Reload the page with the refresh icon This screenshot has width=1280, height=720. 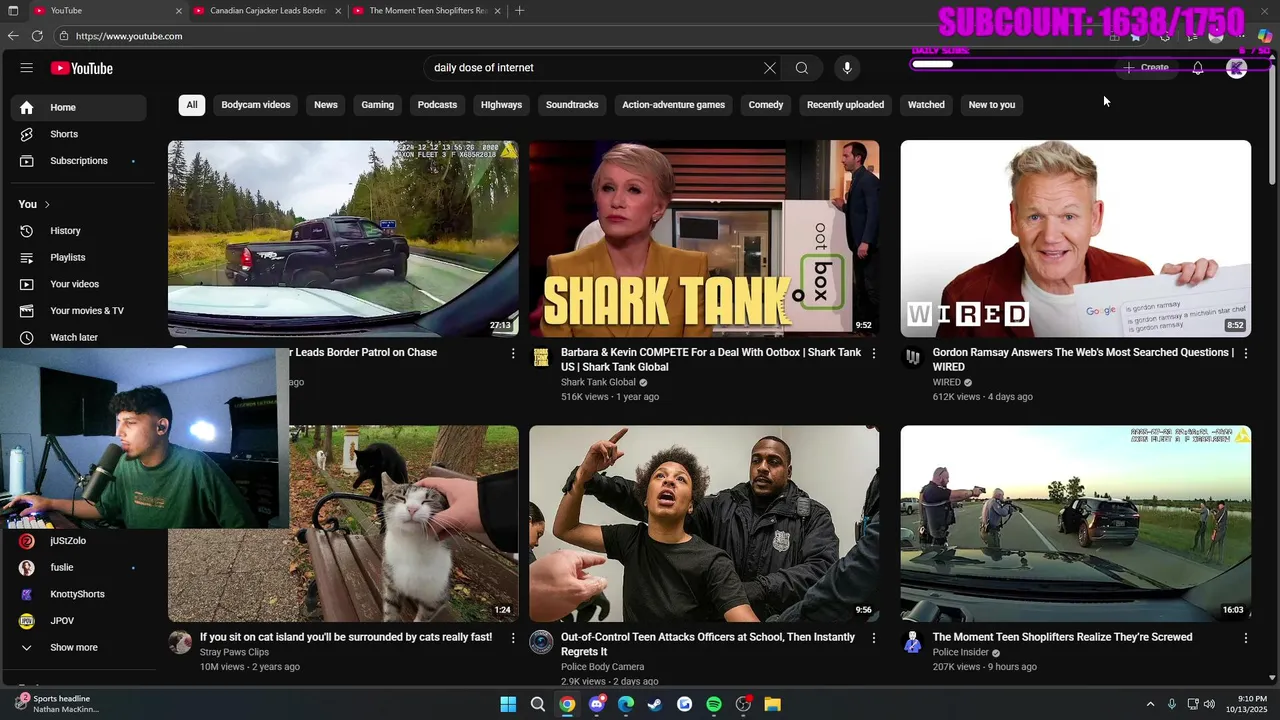pyautogui.click(x=37, y=36)
